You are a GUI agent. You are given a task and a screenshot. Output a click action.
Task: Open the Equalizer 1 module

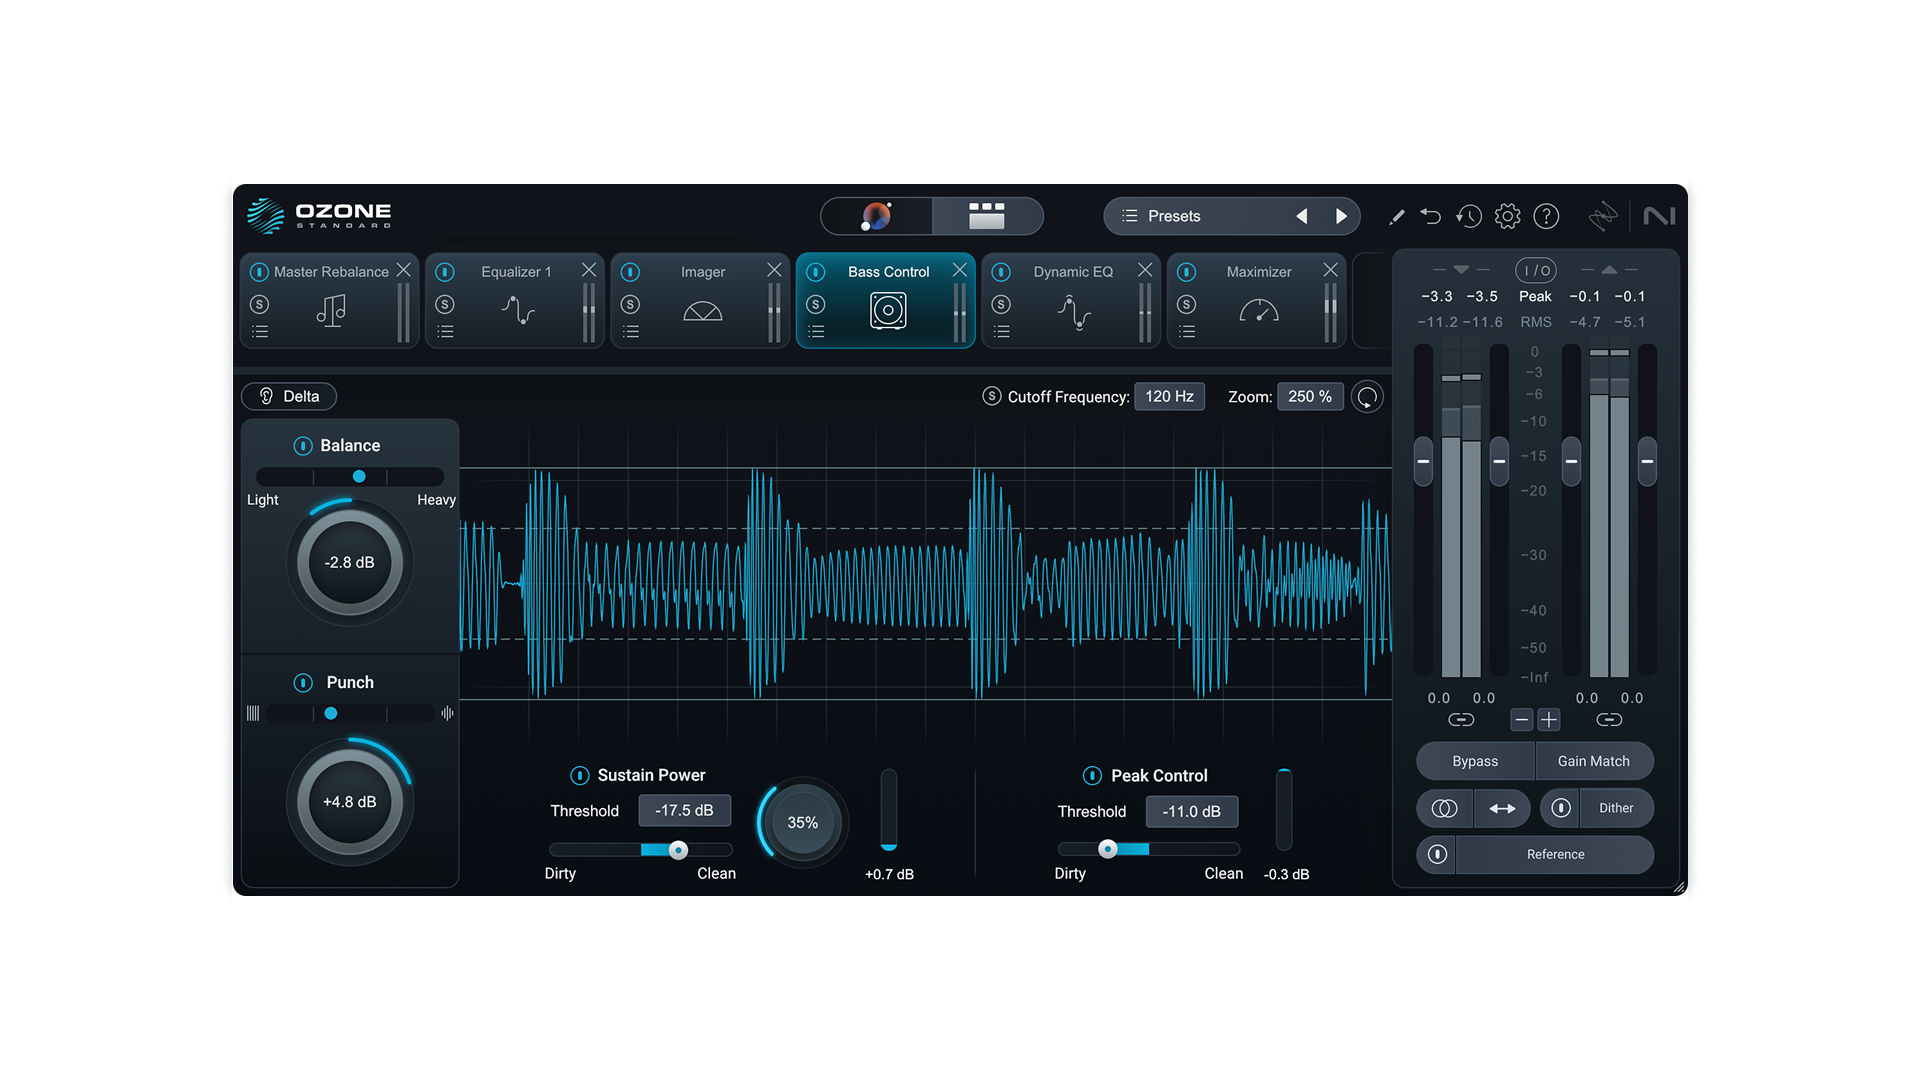[515, 271]
